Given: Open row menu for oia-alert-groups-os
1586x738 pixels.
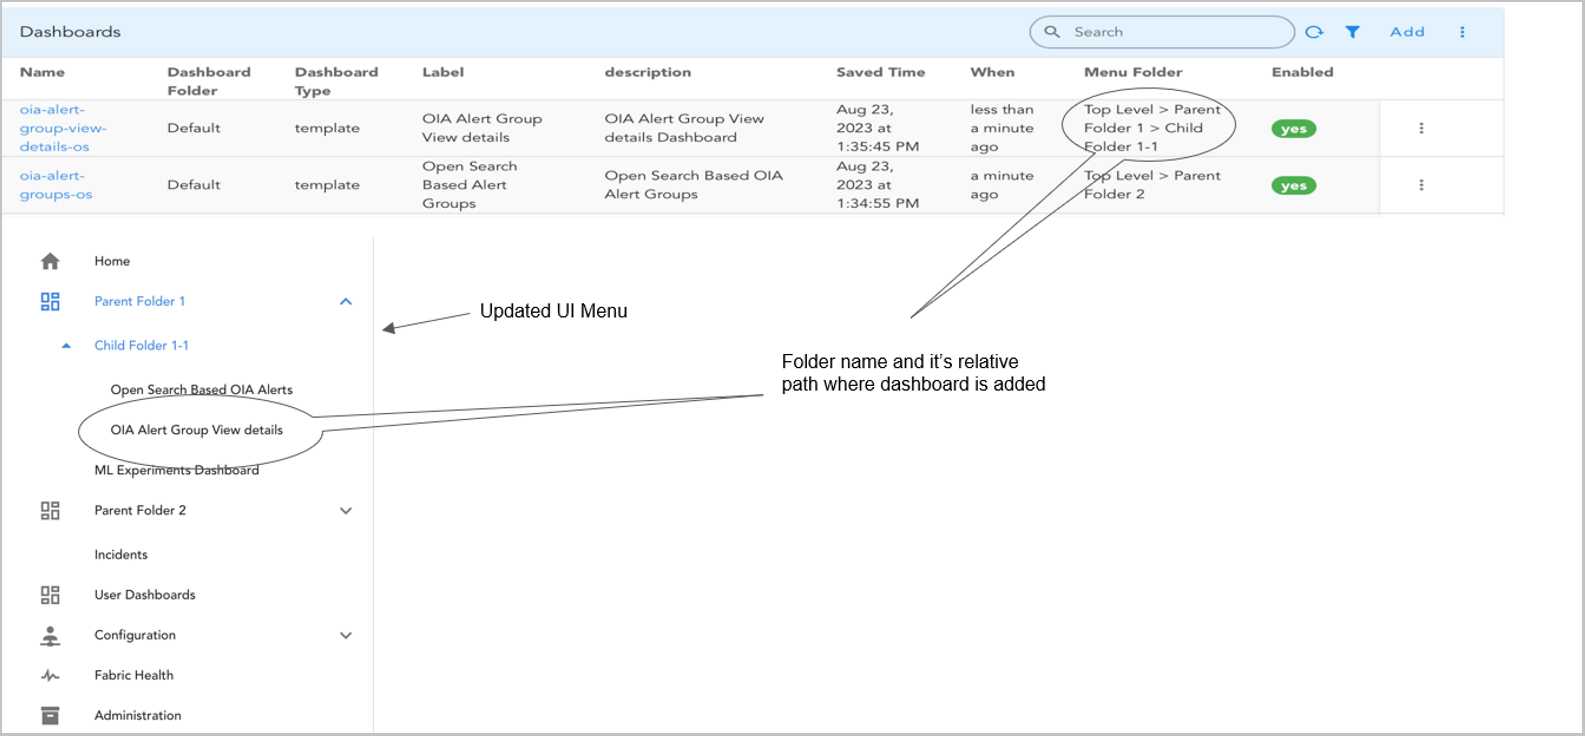Looking at the screenshot, I should click(x=1421, y=185).
